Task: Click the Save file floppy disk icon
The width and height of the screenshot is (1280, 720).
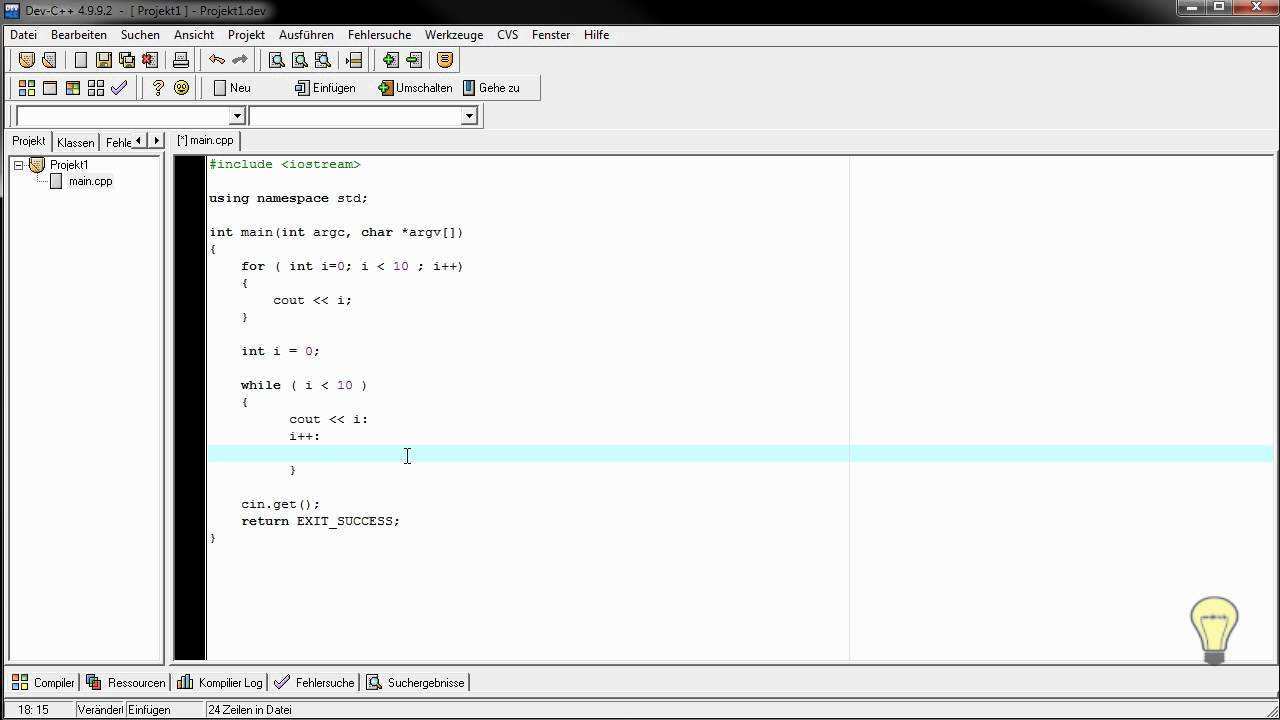Action: (x=103, y=60)
